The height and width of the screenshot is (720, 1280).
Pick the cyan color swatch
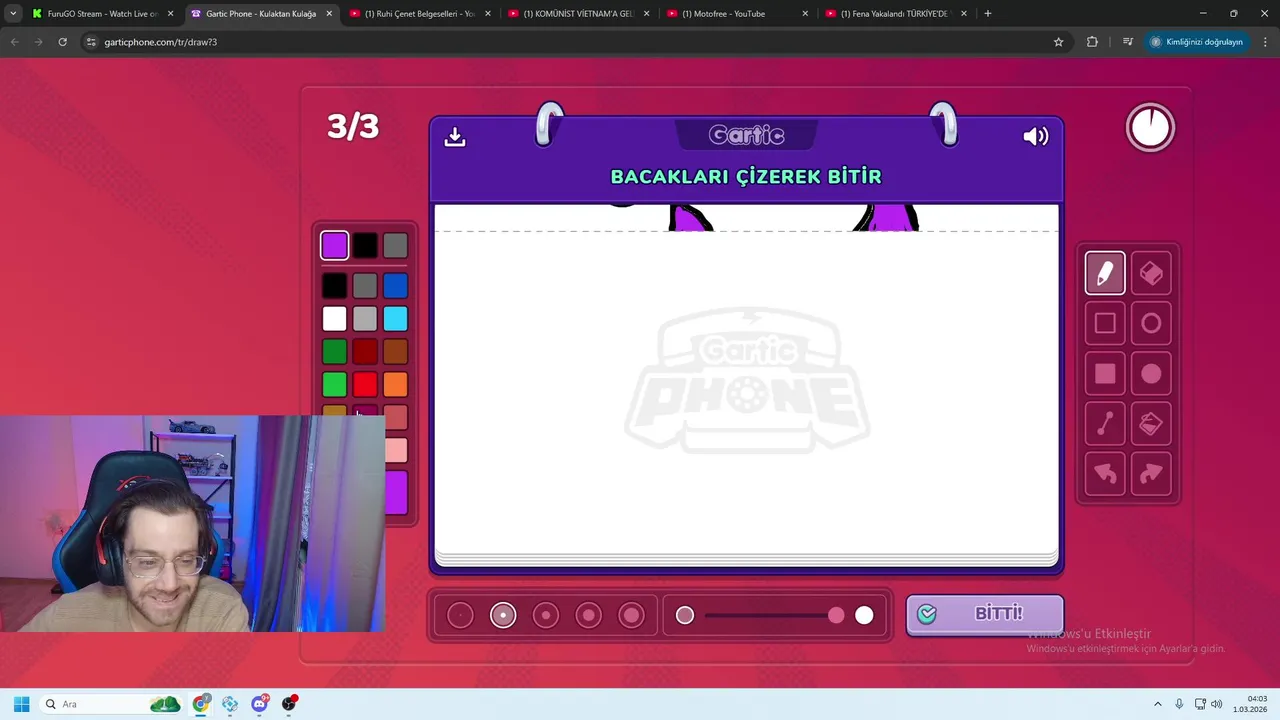point(395,319)
